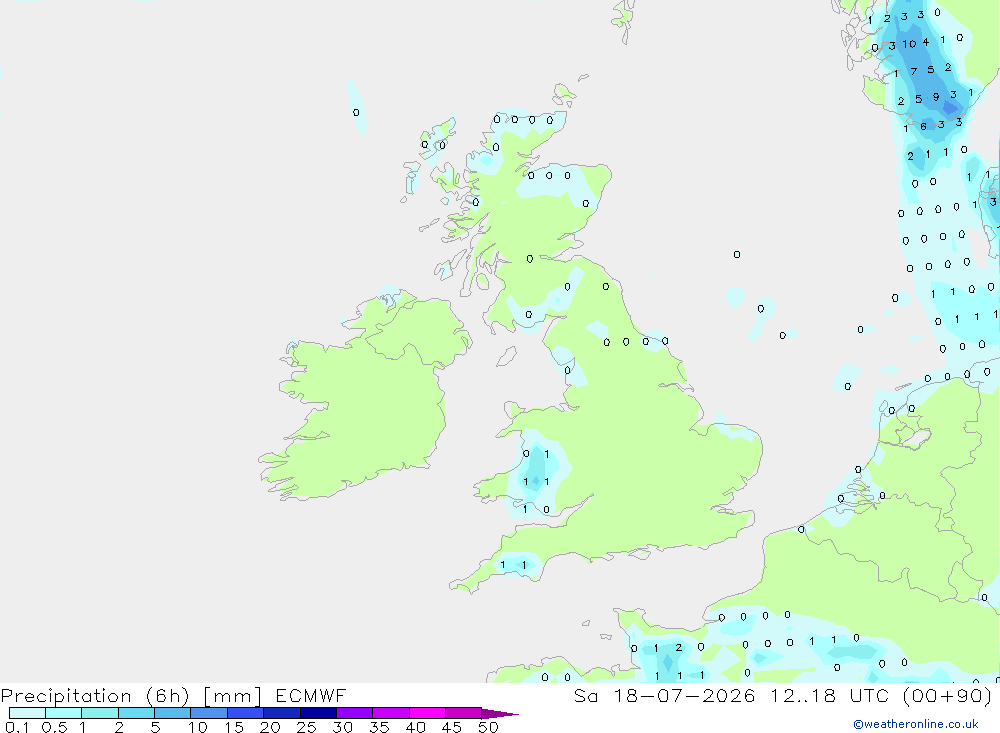
Task: Click legend label "30"
Action: click(x=342, y=727)
